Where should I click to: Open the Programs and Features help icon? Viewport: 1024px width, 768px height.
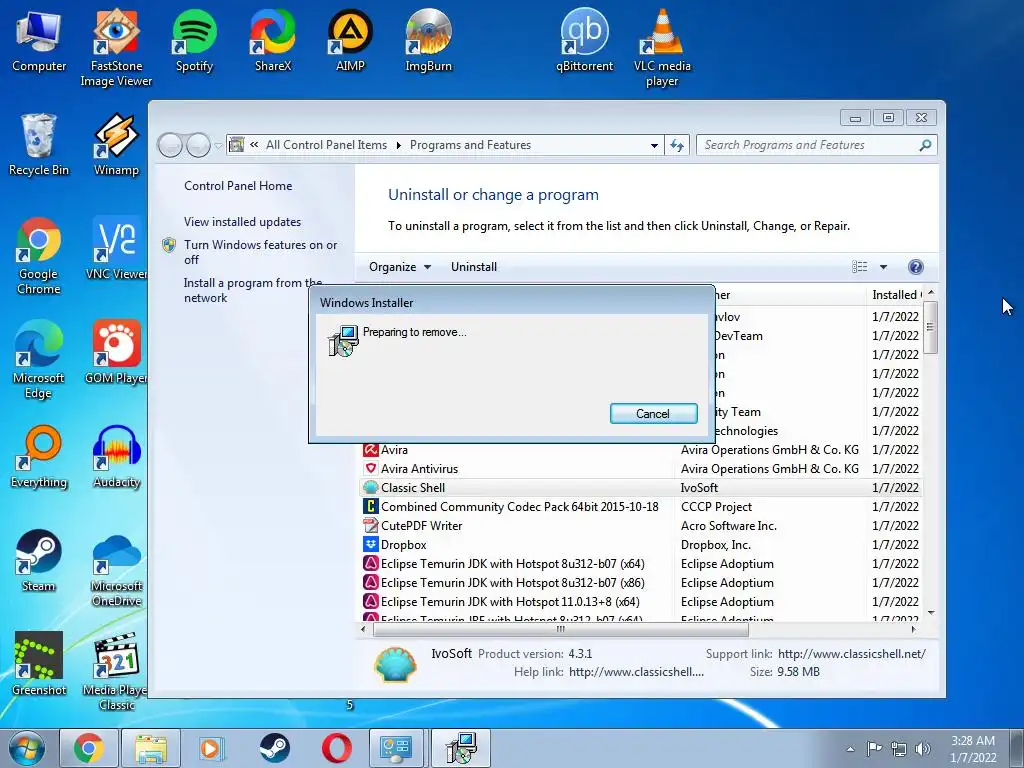pyautogui.click(x=916, y=266)
